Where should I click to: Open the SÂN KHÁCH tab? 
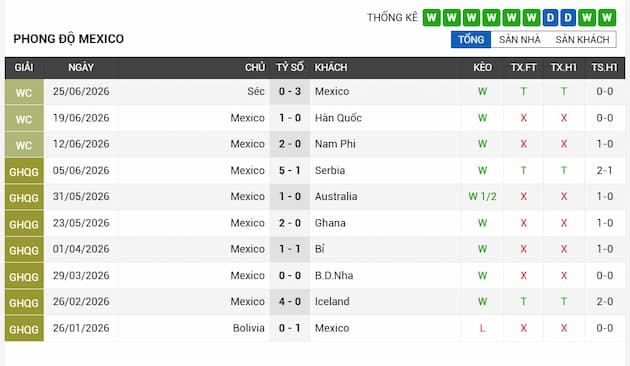click(x=582, y=39)
